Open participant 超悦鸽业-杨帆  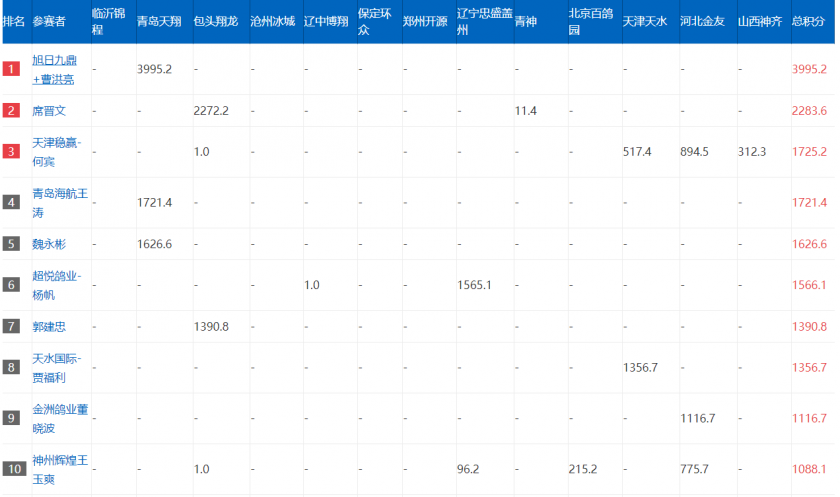57,285
